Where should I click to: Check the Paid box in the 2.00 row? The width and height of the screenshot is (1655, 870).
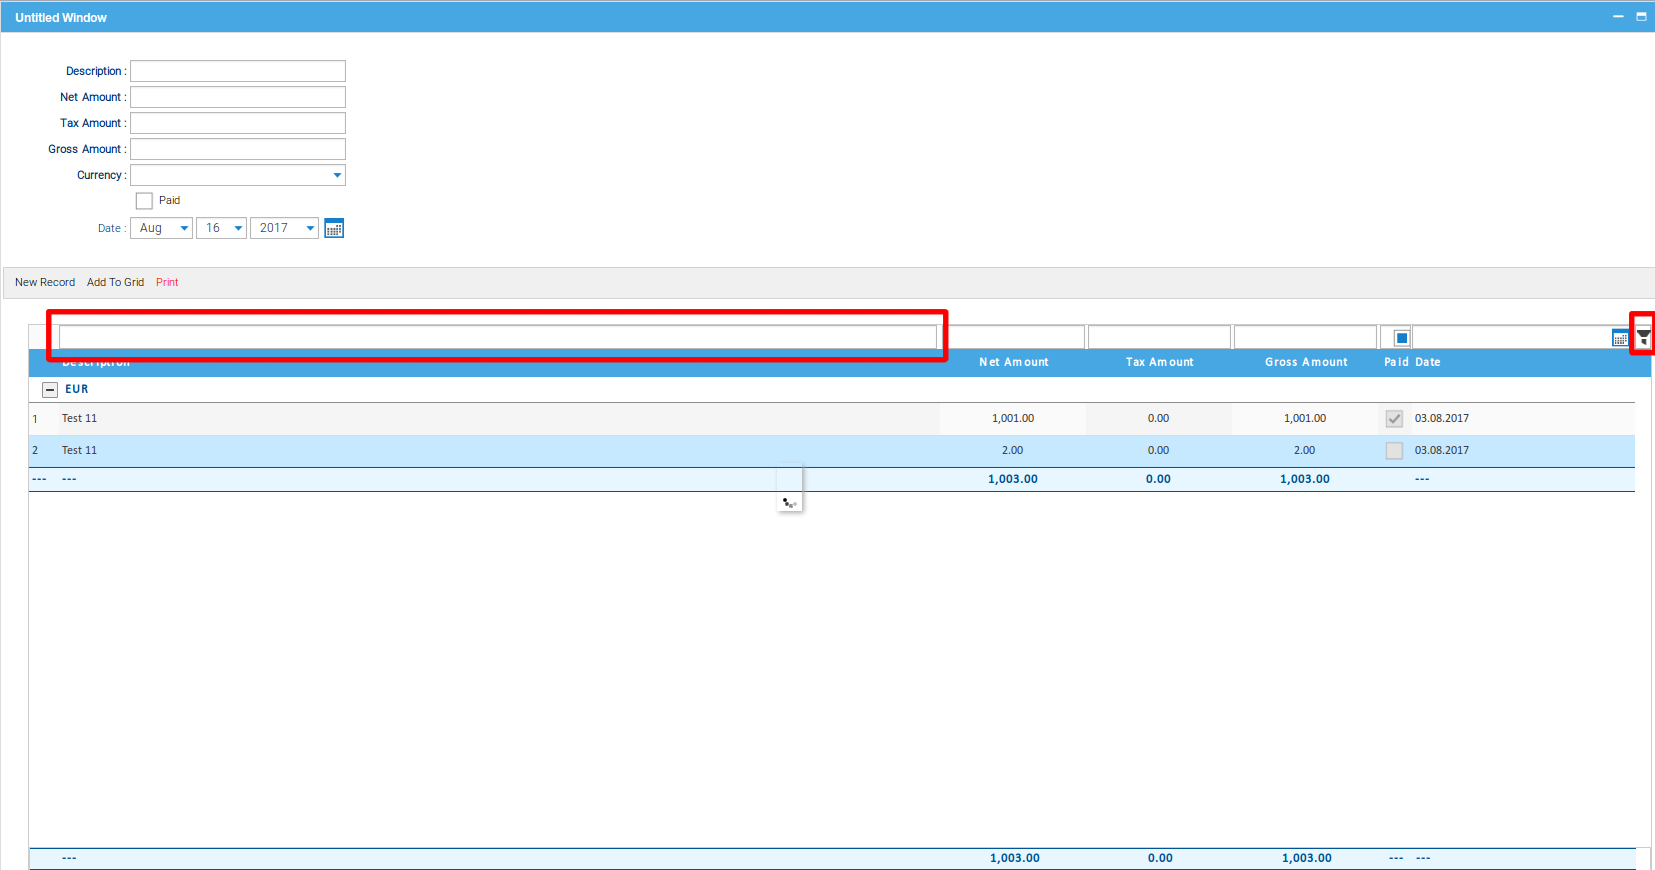pos(1394,451)
